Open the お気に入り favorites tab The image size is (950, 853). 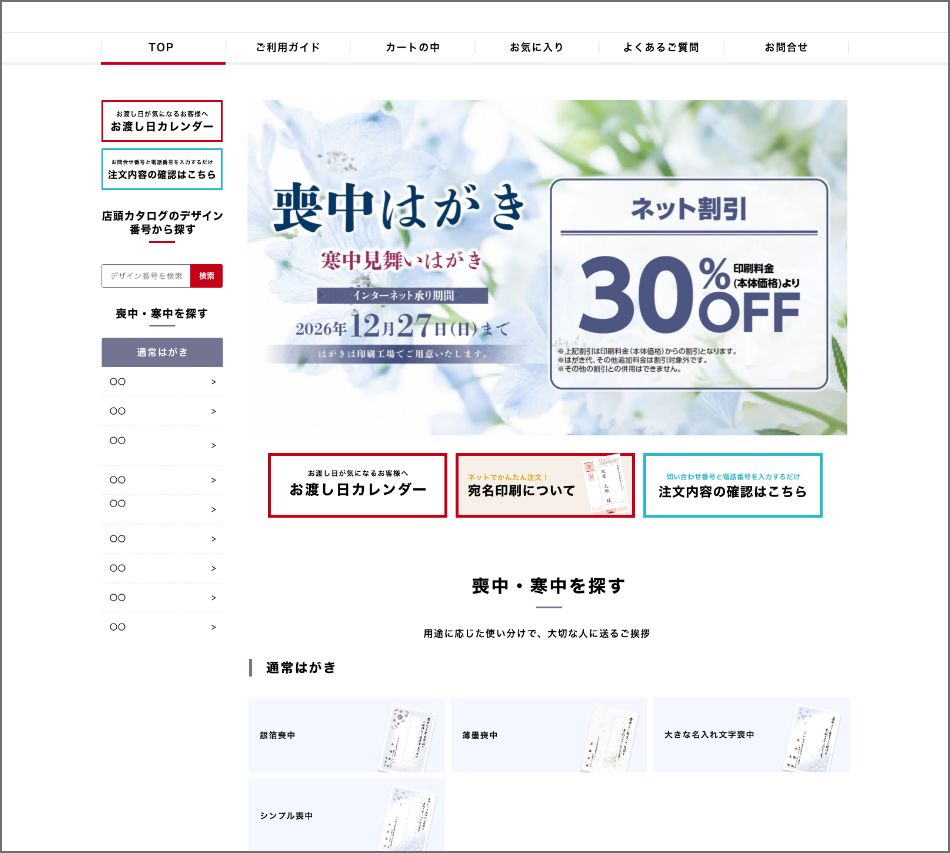[x=537, y=47]
